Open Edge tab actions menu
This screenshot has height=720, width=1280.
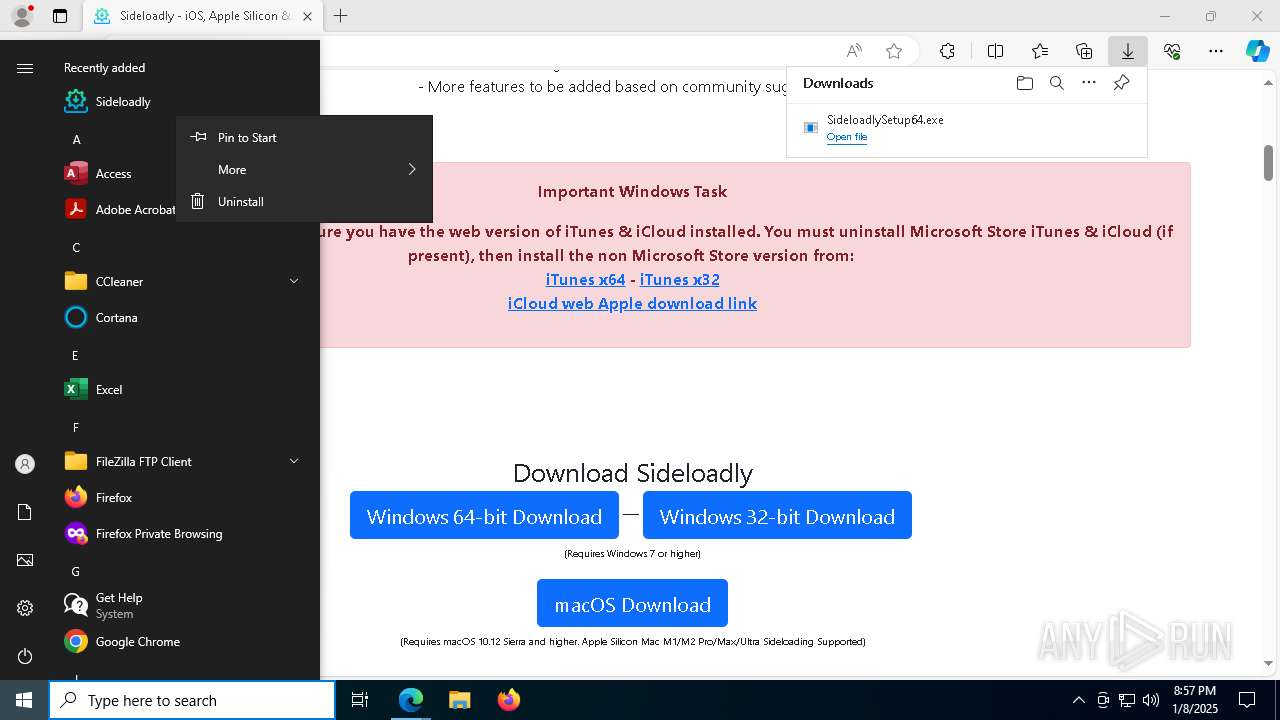pyautogui.click(x=60, y=16)
